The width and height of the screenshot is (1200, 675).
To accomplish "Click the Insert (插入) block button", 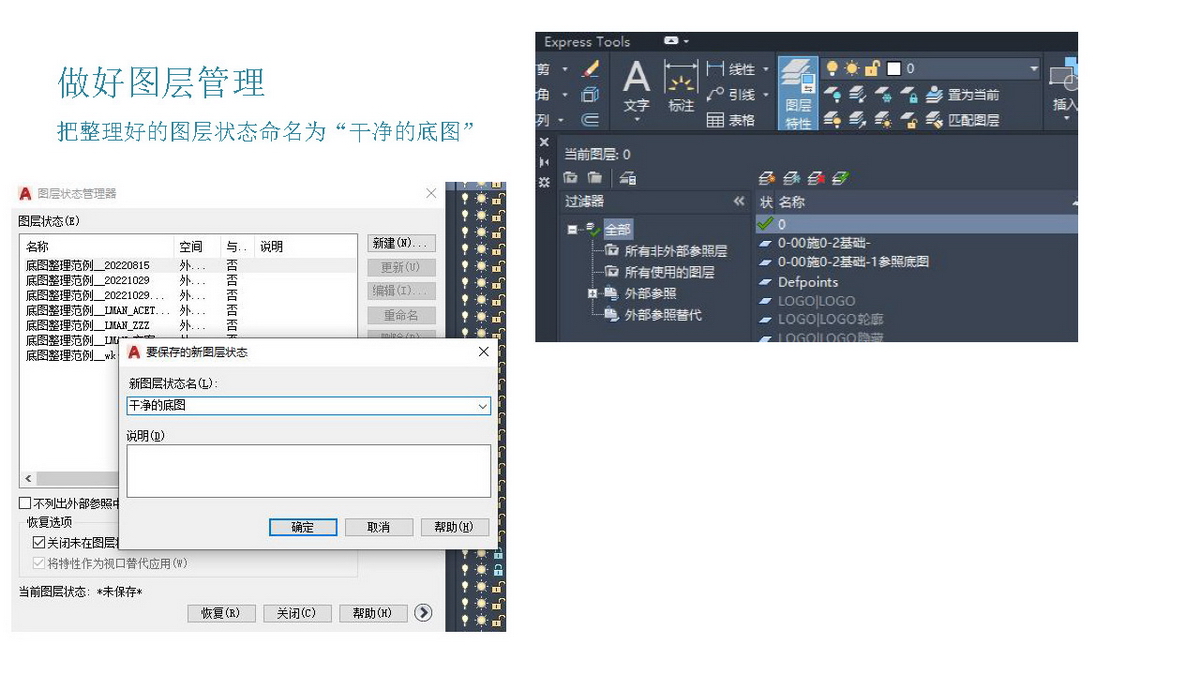I will tap(1064, 86).
